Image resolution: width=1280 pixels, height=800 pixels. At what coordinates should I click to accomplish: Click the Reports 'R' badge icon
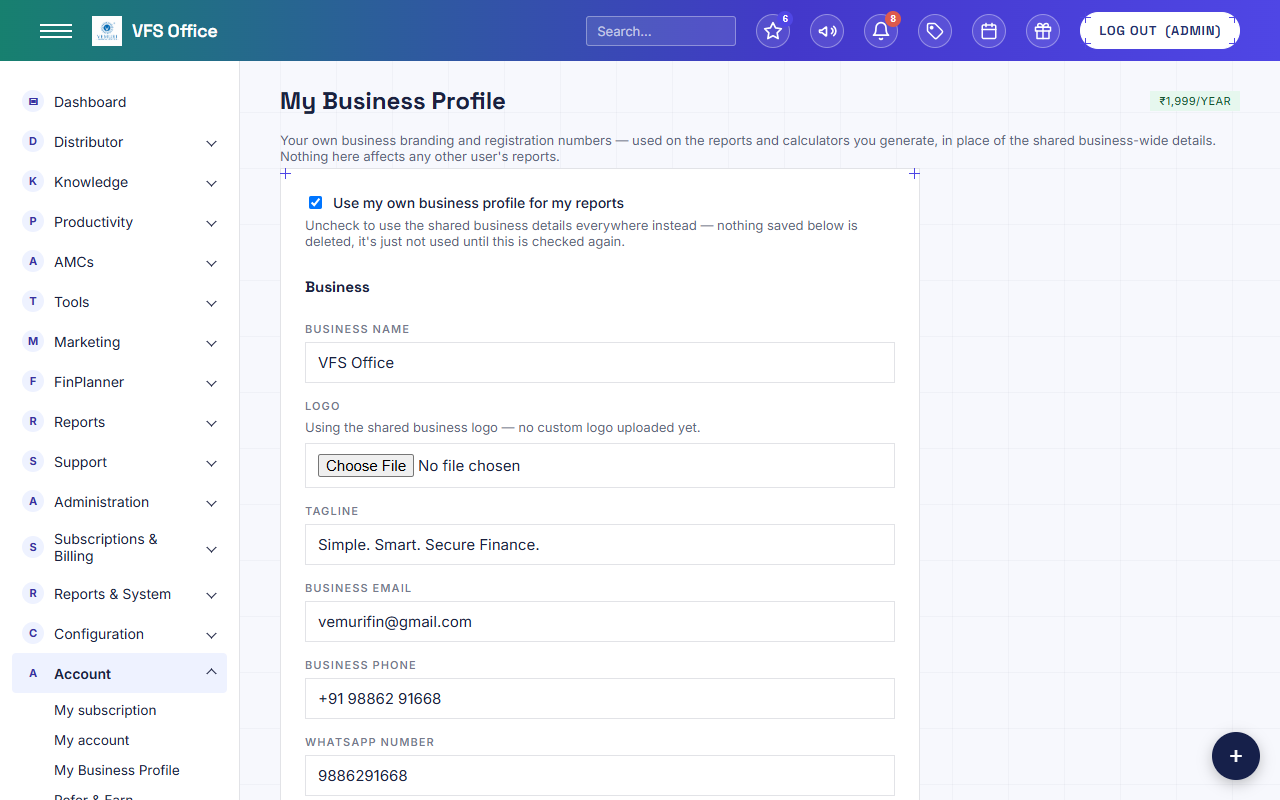tap(33, 421)
